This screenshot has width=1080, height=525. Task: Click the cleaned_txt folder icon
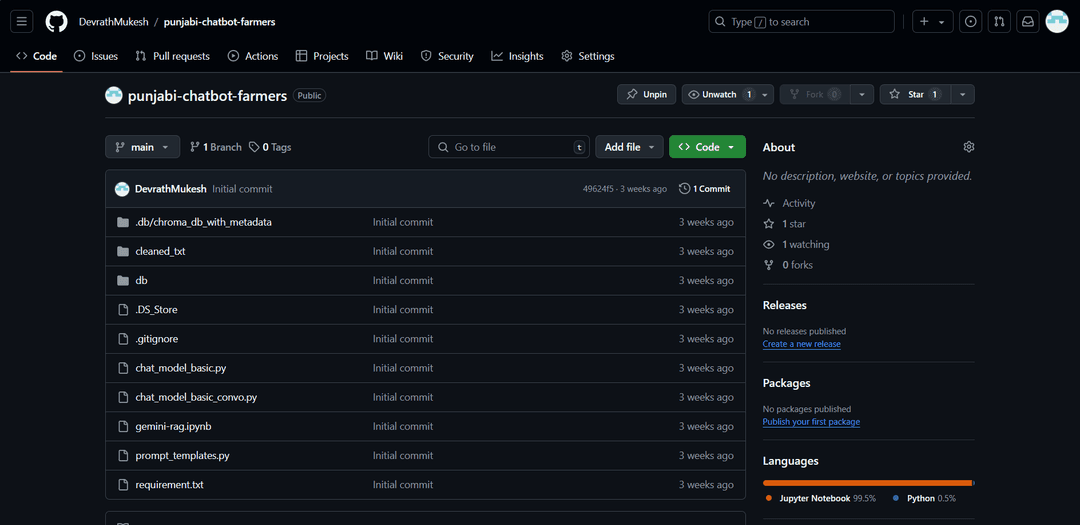pyautogui.click(x=123, y=251)
